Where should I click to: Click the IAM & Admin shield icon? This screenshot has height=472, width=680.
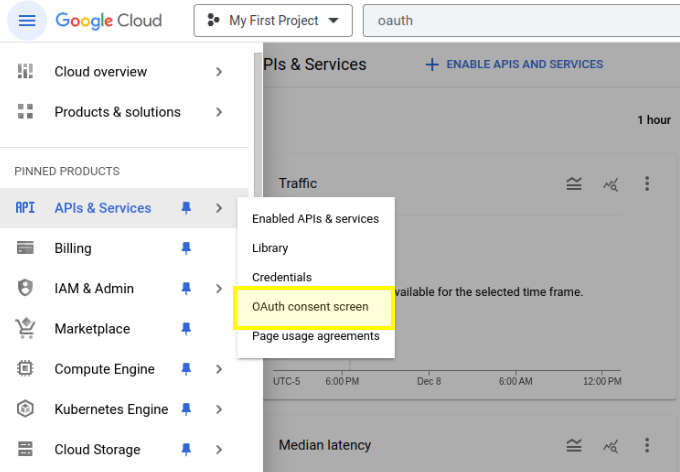(x=25, y=288)
